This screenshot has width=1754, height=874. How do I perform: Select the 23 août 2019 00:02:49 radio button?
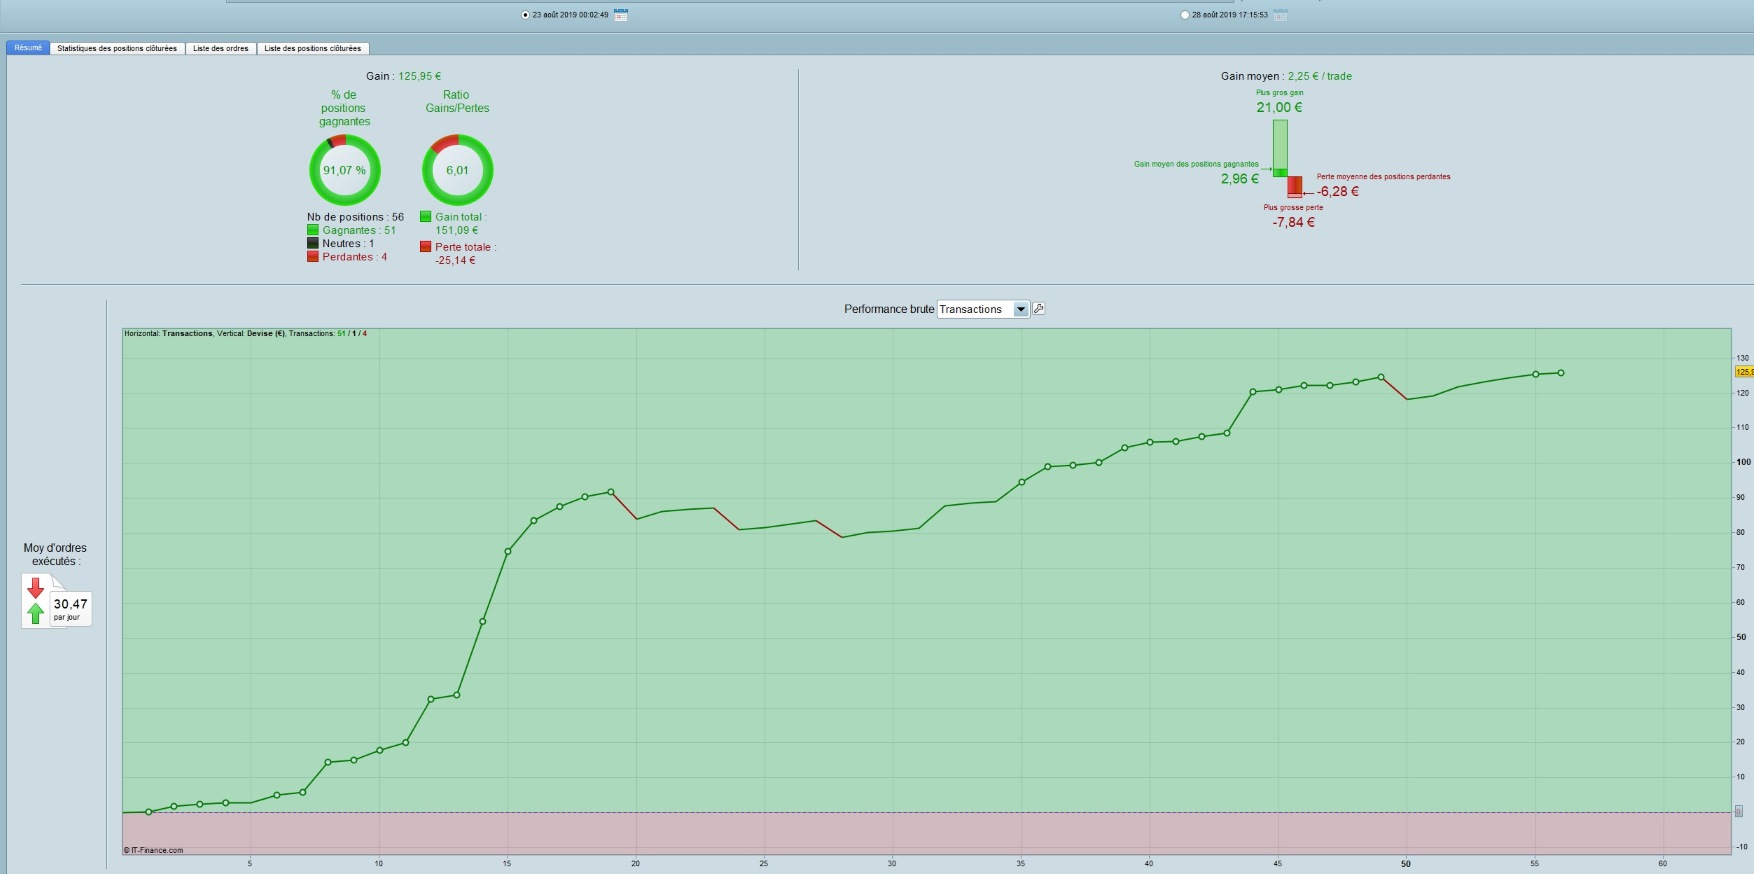coord(526,15)
